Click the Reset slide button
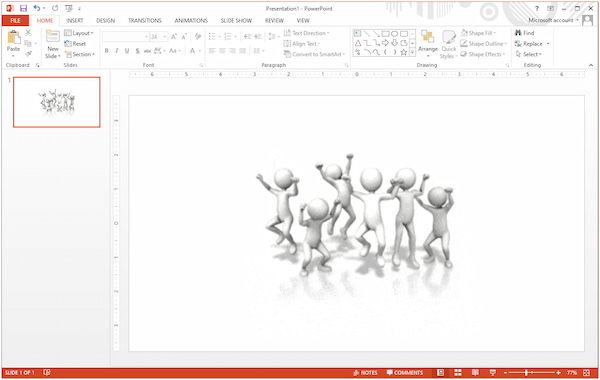The image size is (600, 380). tap(75, 44)
